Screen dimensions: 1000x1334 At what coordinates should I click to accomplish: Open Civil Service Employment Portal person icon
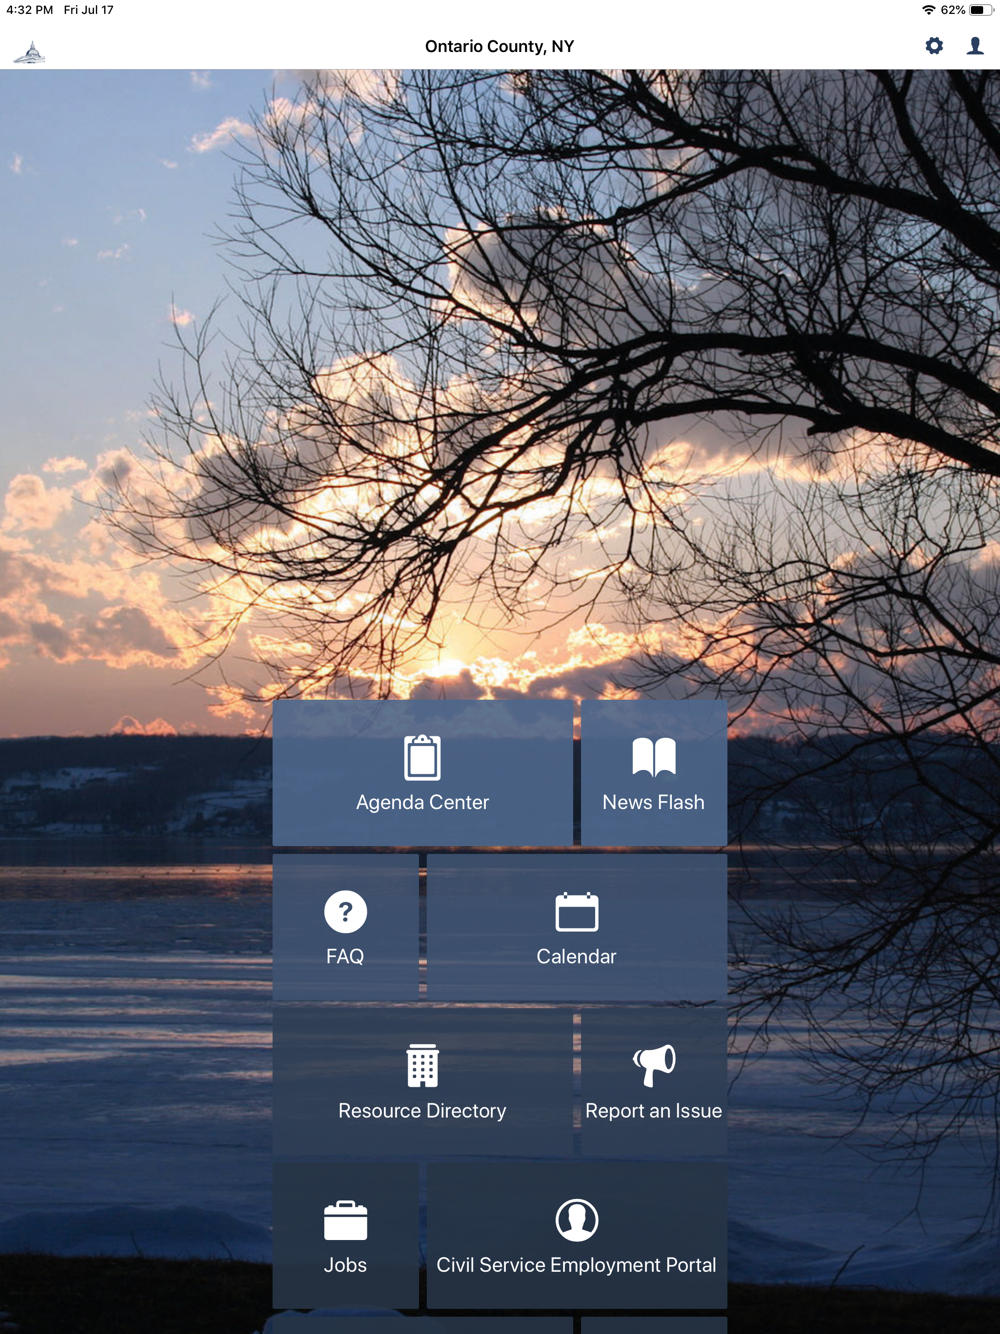pyautogui.click(x=577, y=1220)
